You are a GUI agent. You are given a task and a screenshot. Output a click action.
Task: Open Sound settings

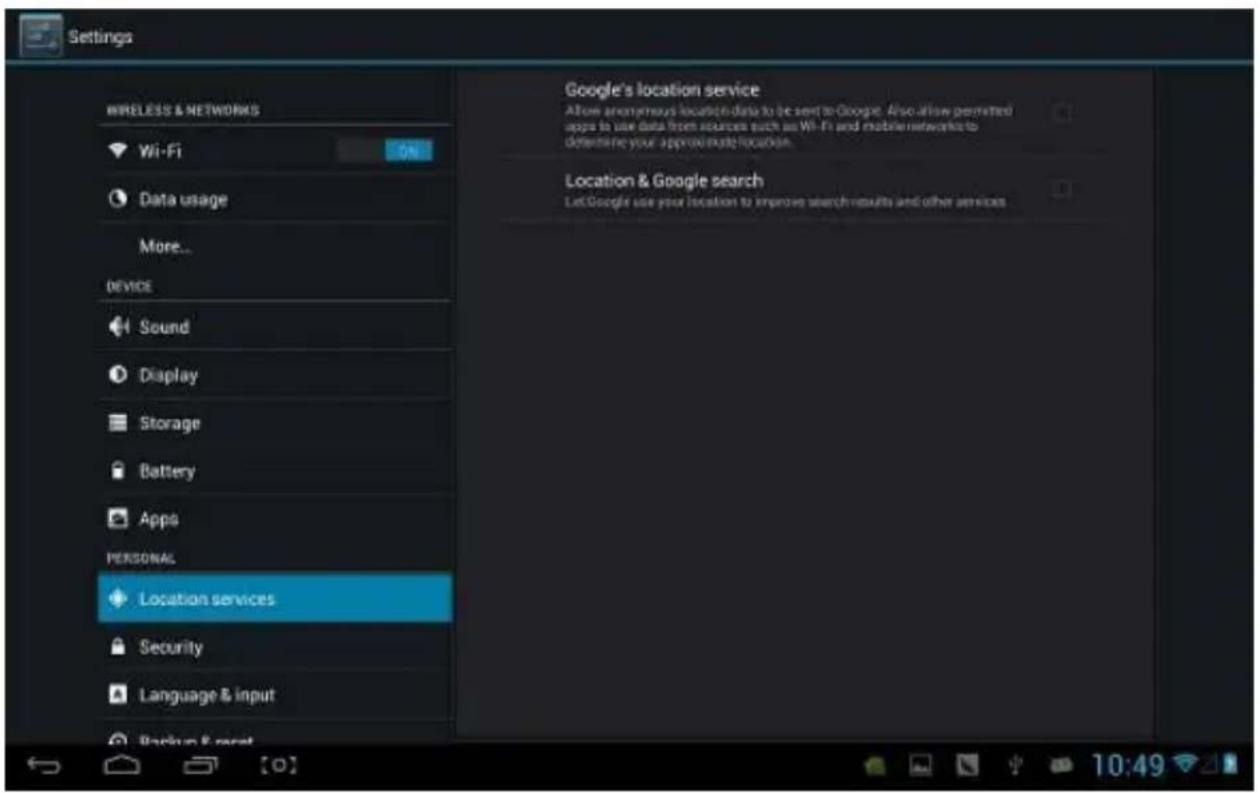[275, 327]
